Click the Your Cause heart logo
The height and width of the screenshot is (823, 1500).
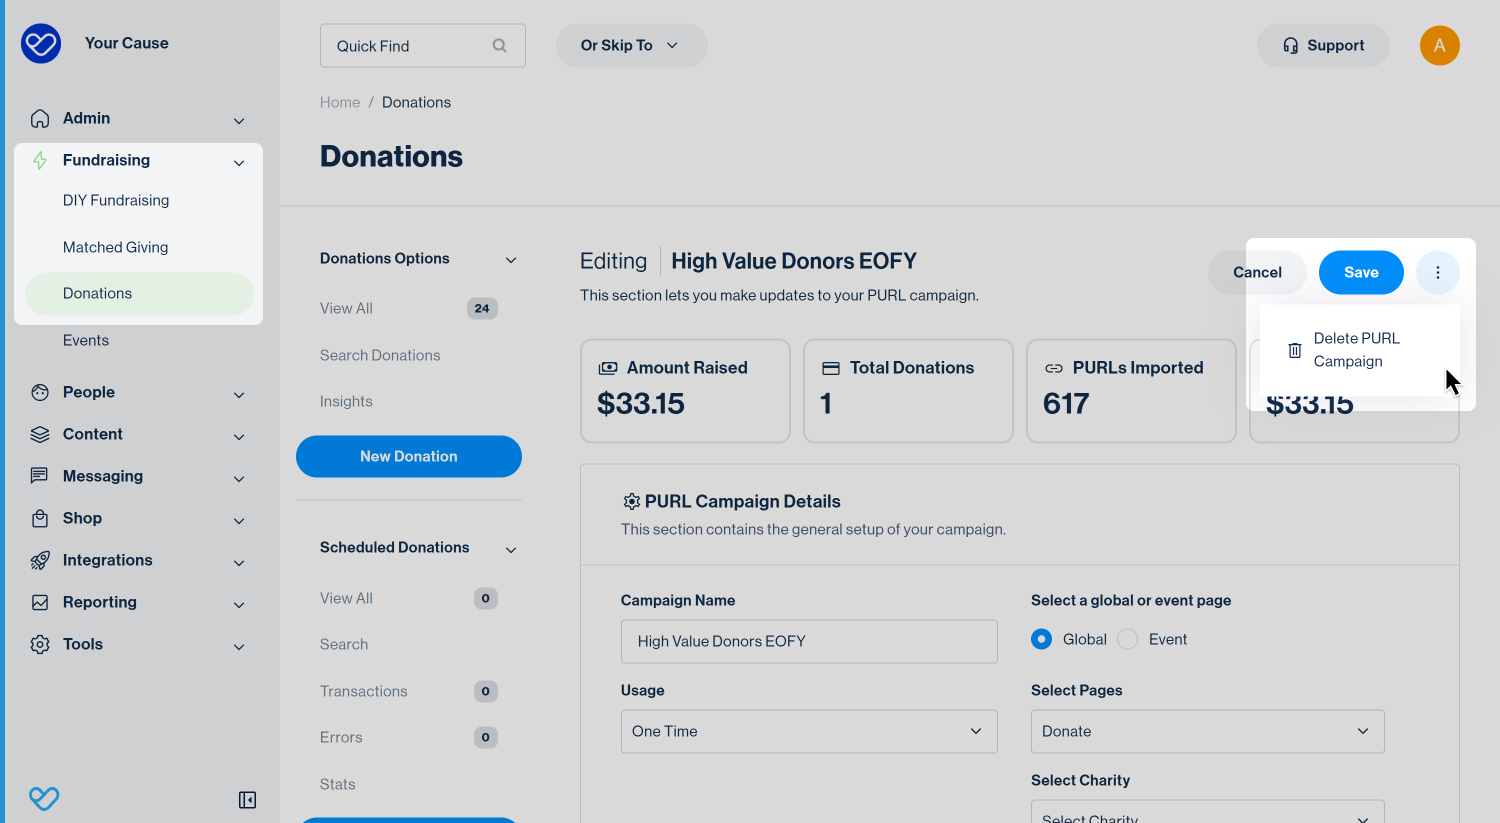[x=41, y=44]
